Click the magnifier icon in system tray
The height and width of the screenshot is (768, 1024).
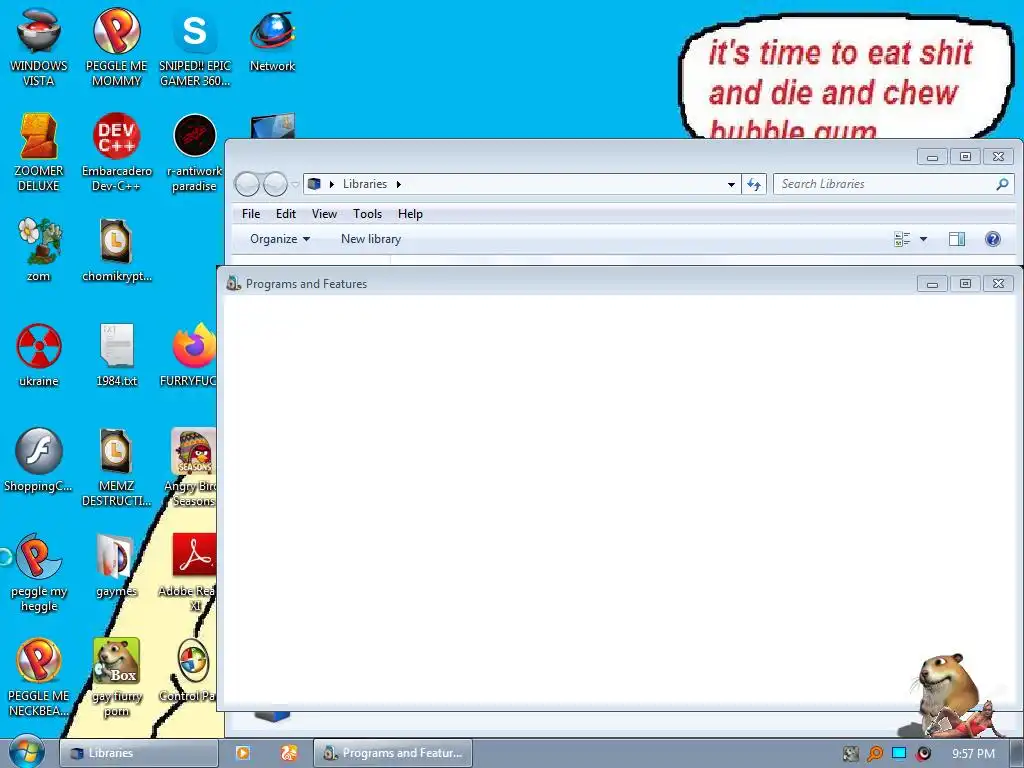point(874,754)
